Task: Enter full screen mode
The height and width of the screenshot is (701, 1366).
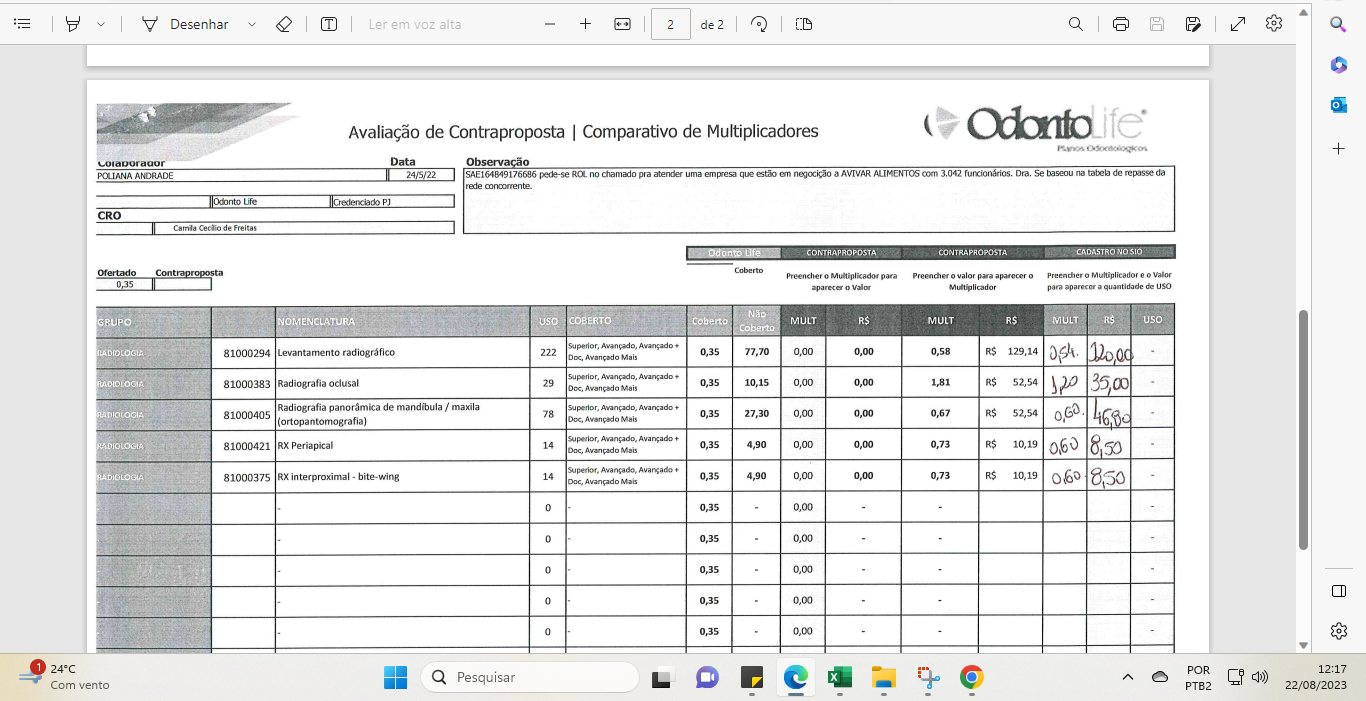Action: (1237, 24)
